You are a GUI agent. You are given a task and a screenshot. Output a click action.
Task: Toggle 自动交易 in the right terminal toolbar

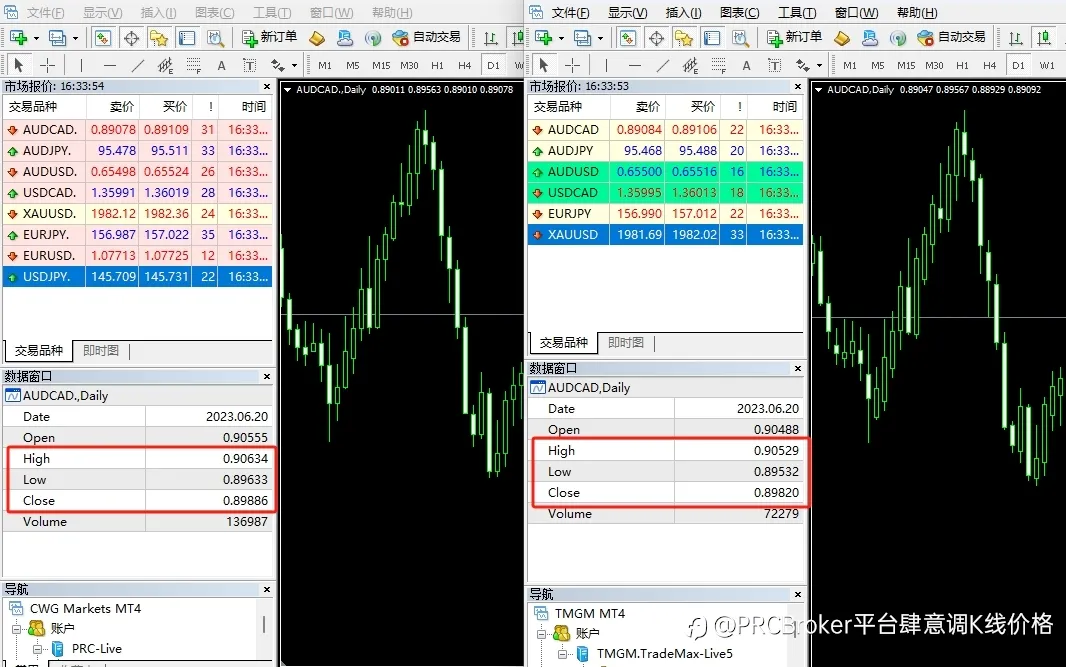coord(951,37)
